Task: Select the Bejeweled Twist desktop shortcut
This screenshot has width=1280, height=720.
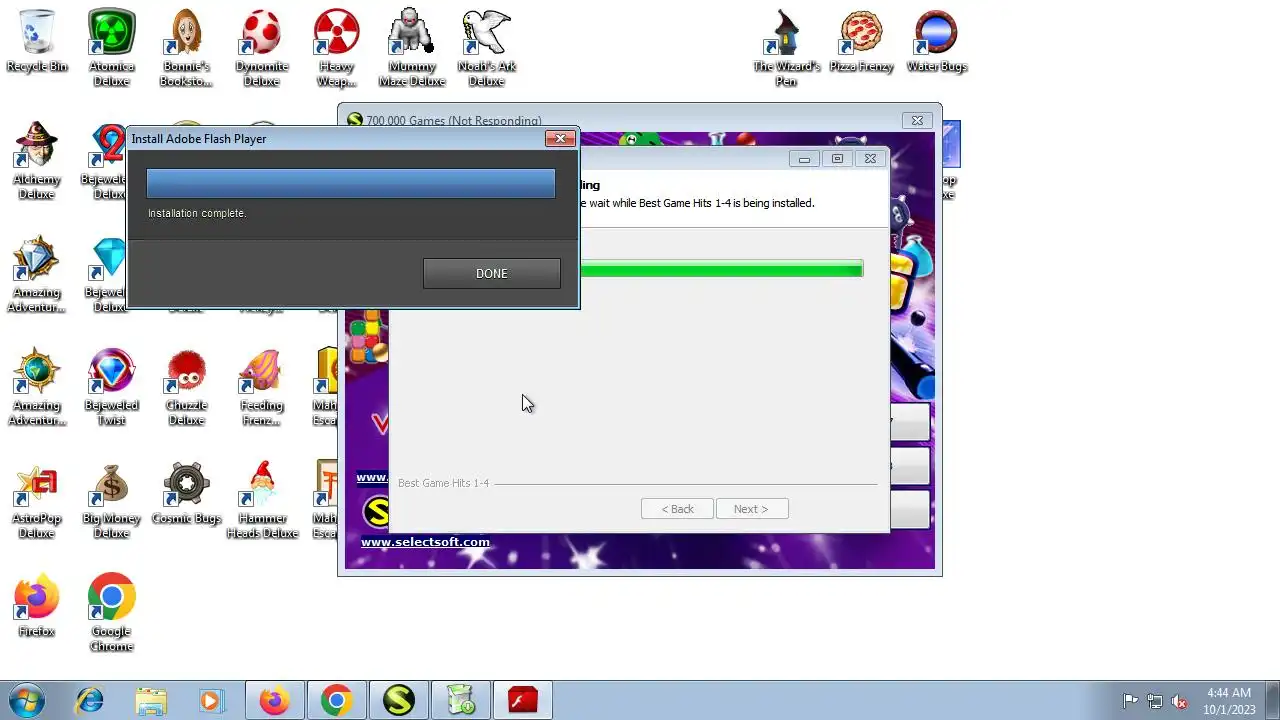Action: coord(111,387)
